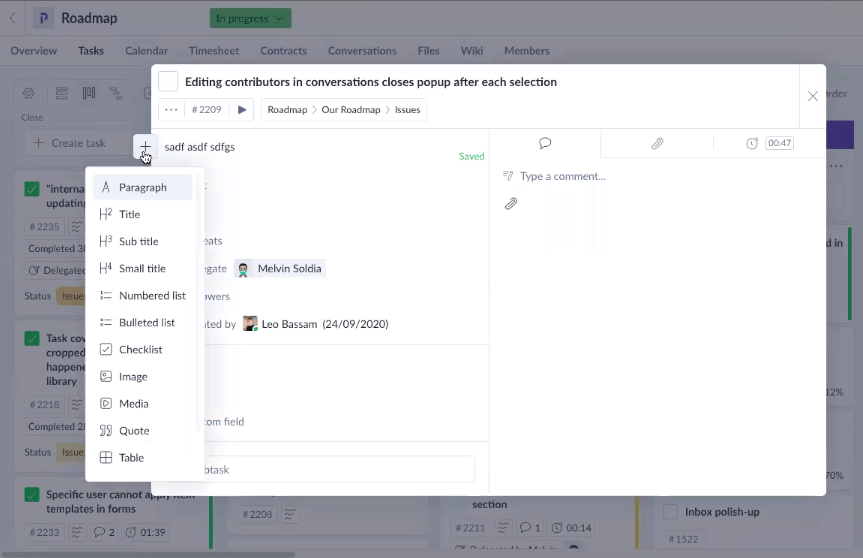This screenshot has width=863, height=558.
Task: Open the comments tab speech bubble
Action: point(545,143)
